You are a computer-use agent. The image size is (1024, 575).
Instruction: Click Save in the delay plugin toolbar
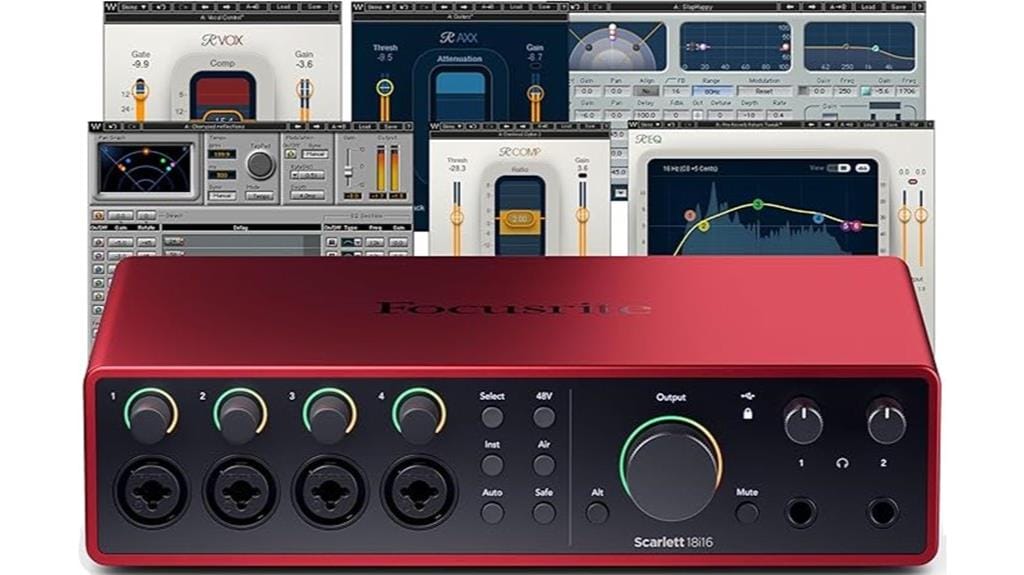(x=391, y=127)
